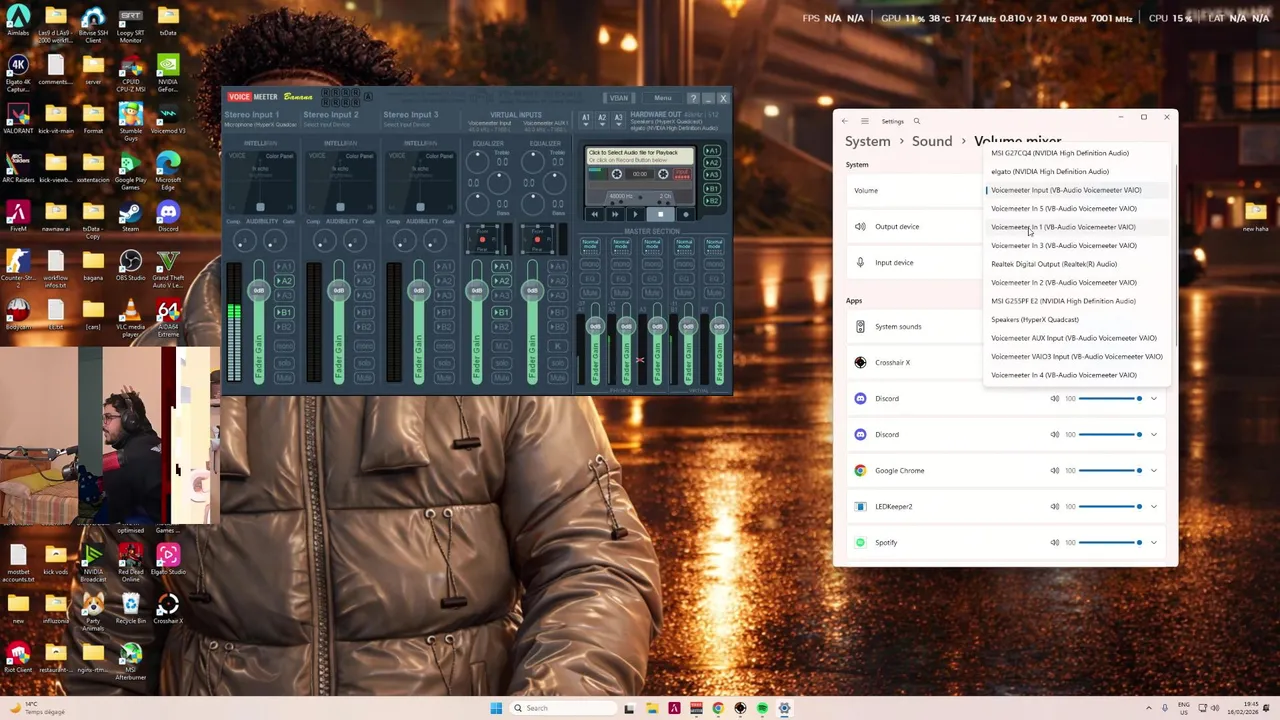This screenshot has width=1280, height=720.
Task: Toggle B2 bus on Stereo Input 3
Action: pyautogui.click(x=444, y=329)
